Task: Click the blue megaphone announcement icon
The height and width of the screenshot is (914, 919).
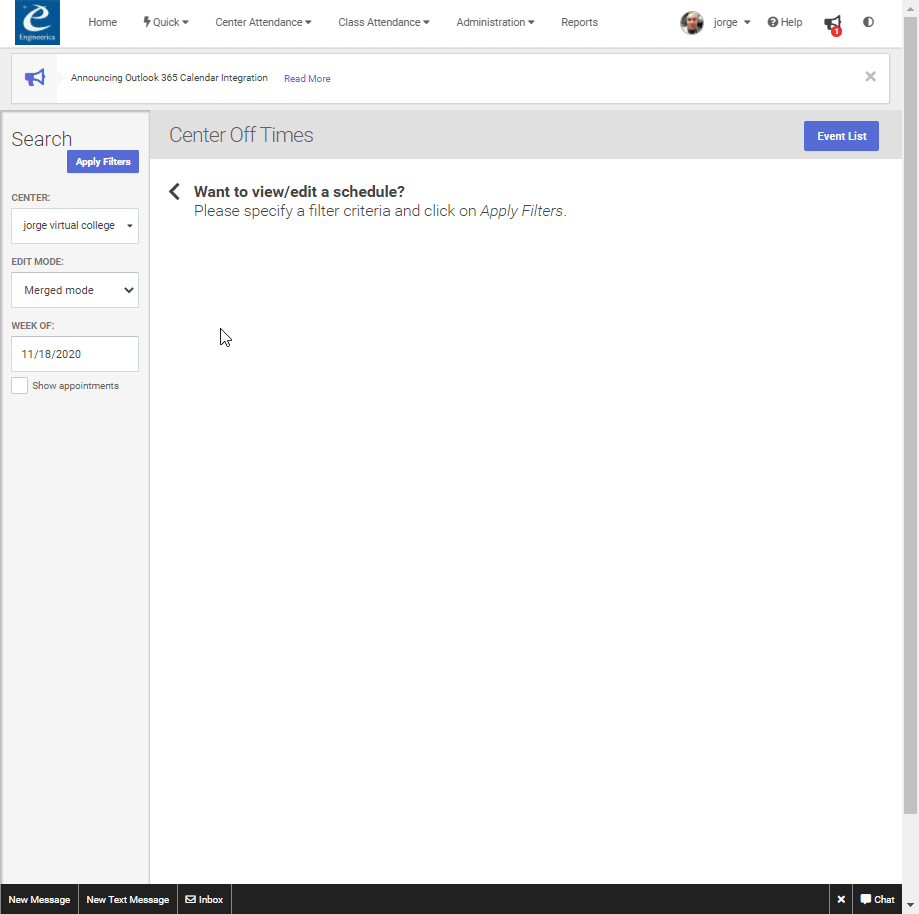Action: tap(35, 78)
